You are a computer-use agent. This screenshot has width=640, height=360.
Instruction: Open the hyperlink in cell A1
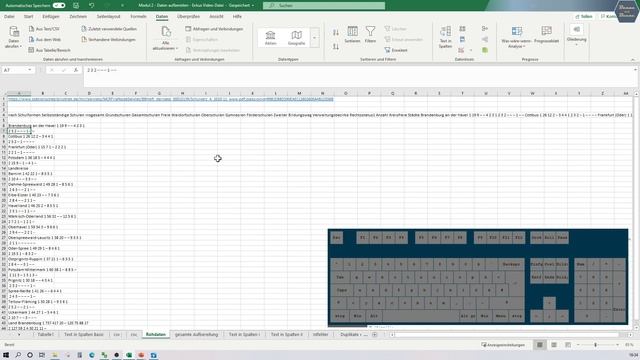click(171, 99)
